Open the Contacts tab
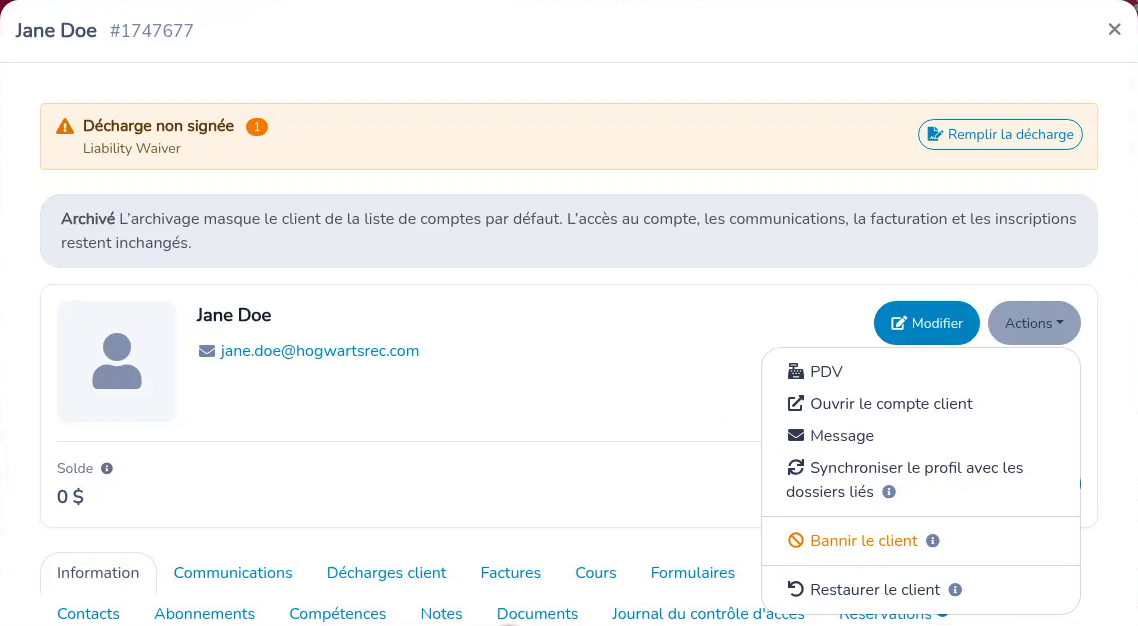The width and height of the screenshot is (1138, 626). tap(89, 613)
